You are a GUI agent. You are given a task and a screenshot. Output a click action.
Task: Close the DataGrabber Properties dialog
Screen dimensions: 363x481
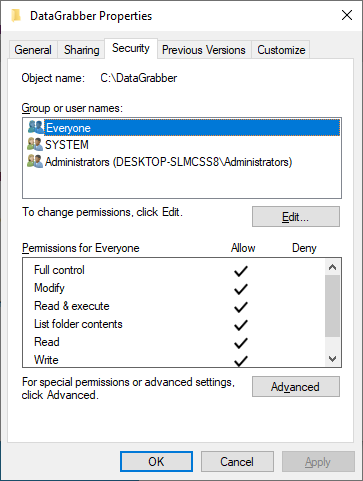click(347, 15)
